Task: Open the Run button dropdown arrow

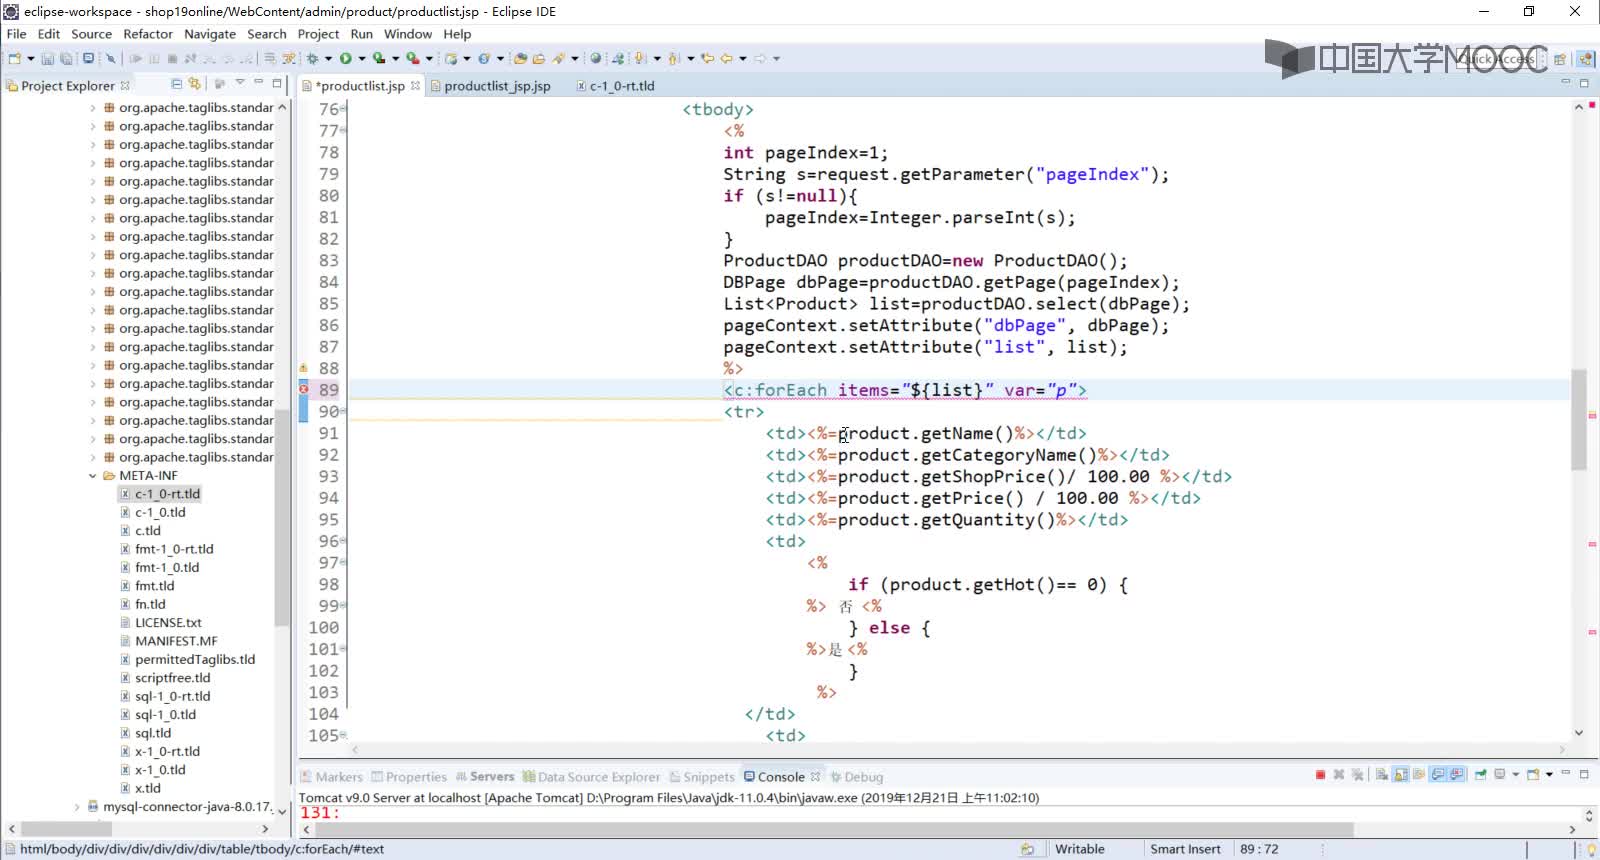Action: tap(362, 59)
